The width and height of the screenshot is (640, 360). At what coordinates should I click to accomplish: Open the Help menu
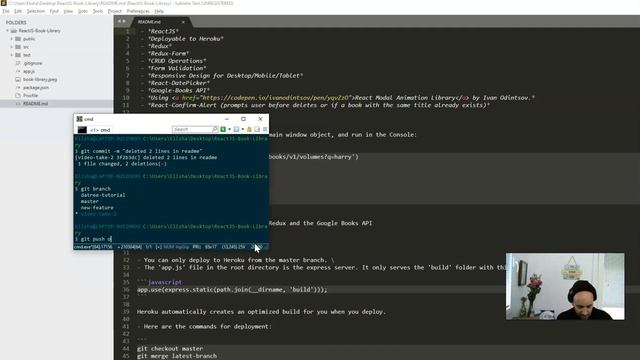click(159, 11)
